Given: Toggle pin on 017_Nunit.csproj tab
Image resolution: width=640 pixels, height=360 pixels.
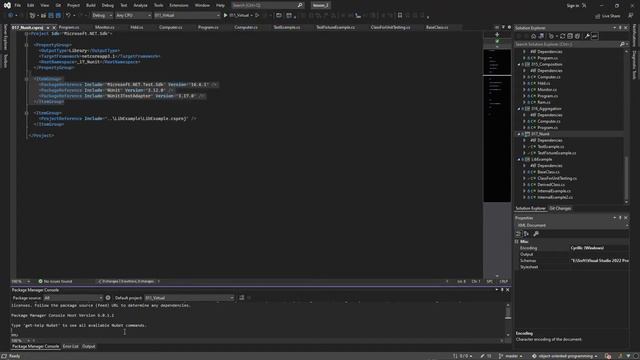Looking at the screenshot, I should pos(48,28).
